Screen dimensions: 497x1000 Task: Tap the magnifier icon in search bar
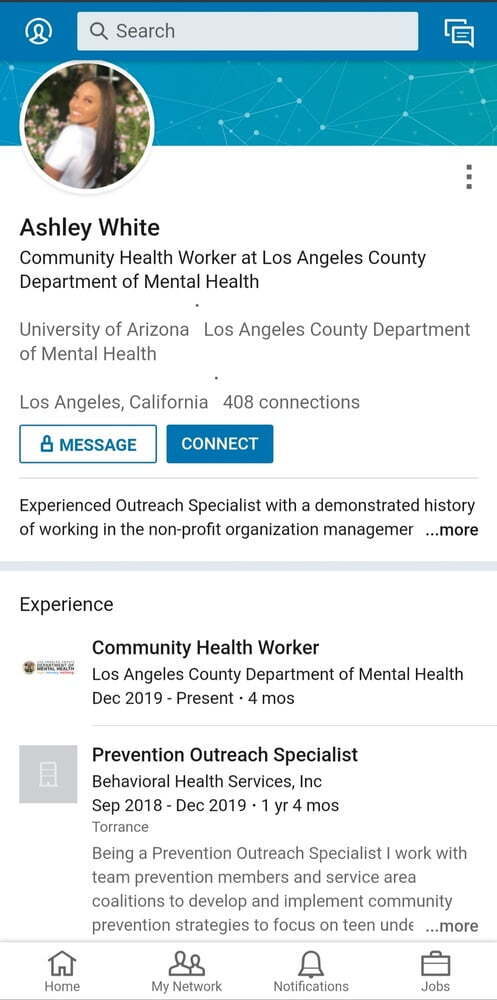coord(98,31)
